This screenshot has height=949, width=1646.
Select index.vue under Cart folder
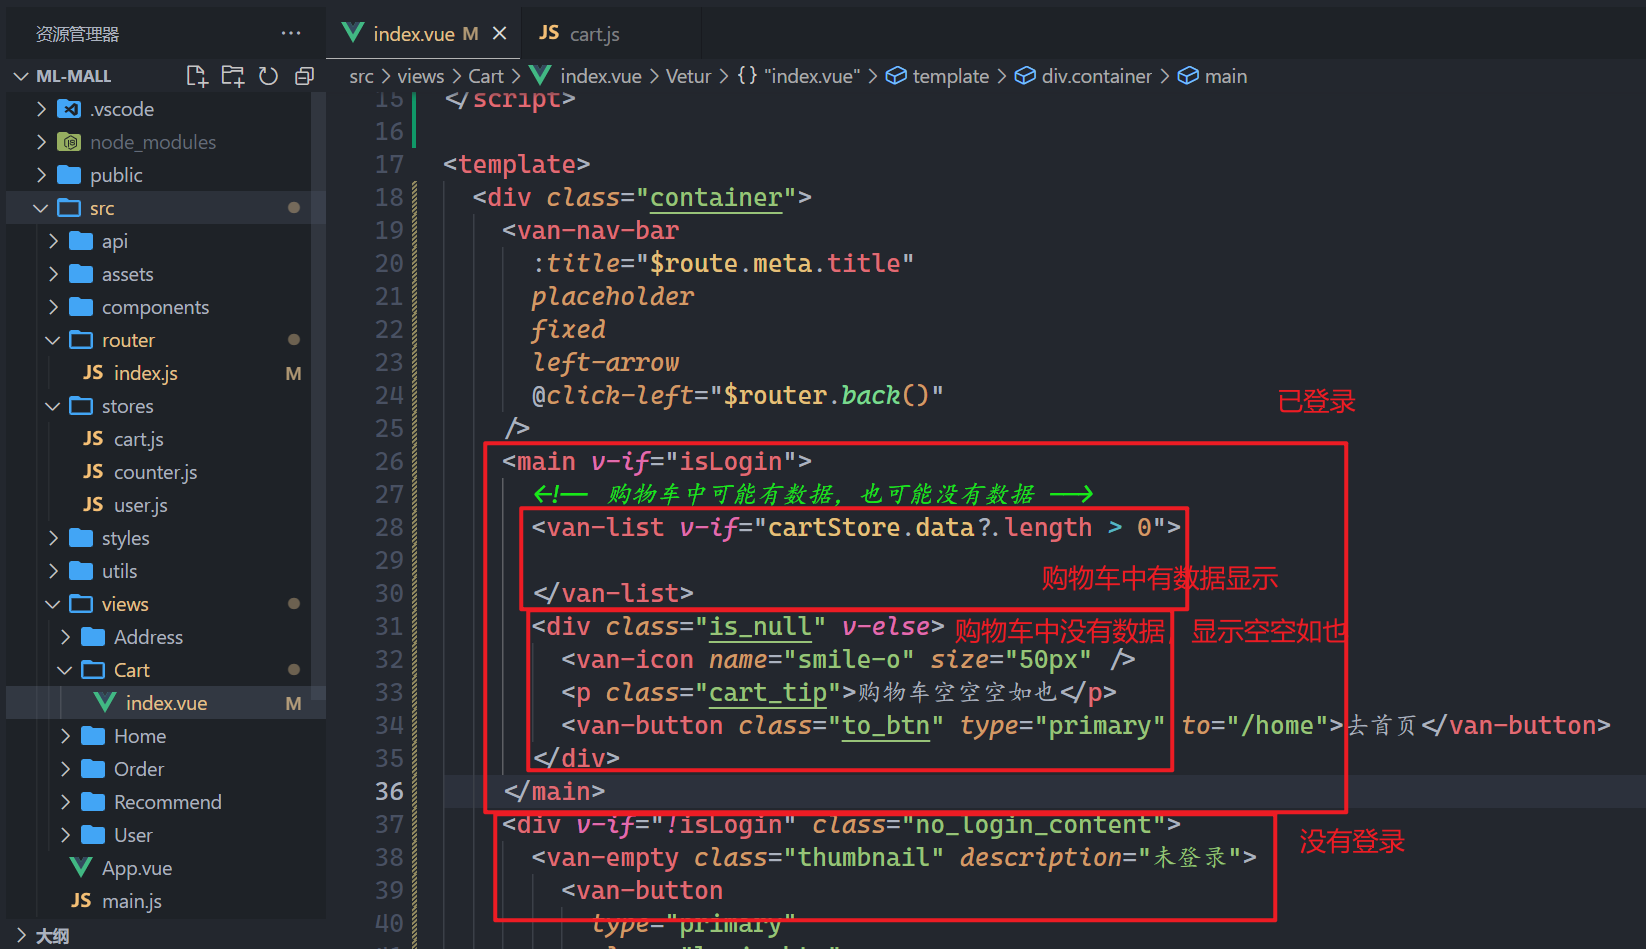coord(166,703)
